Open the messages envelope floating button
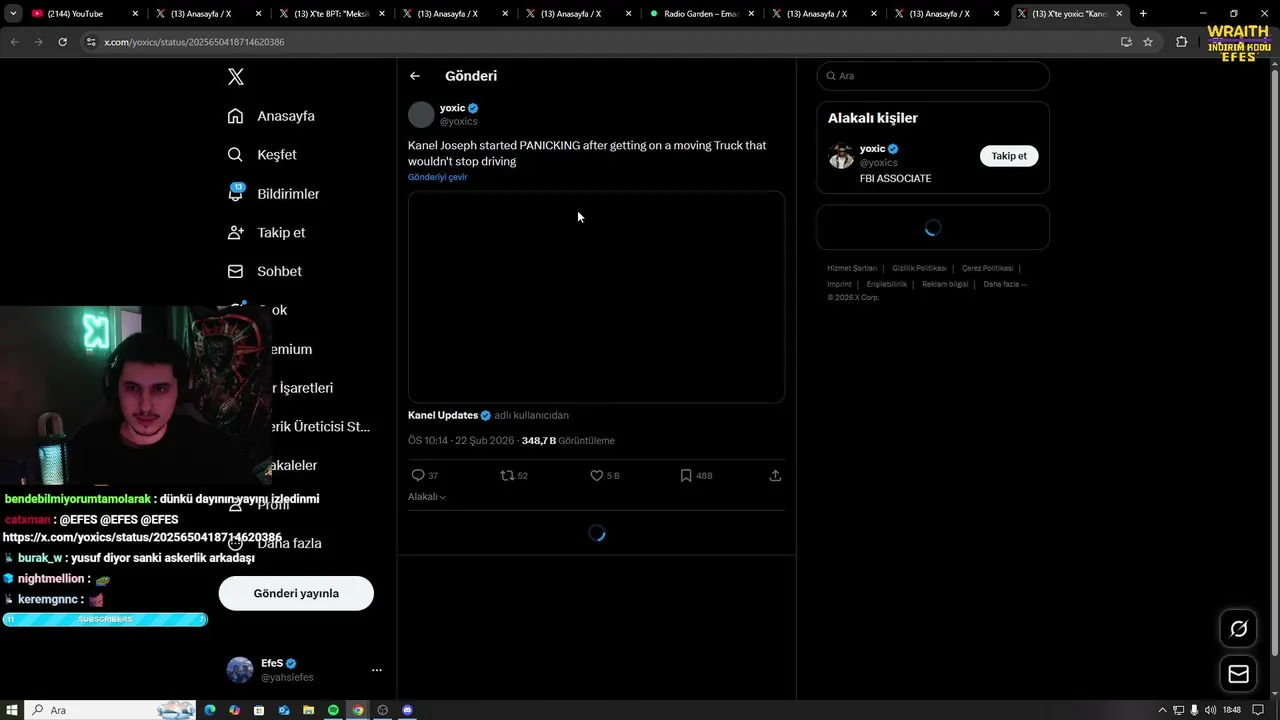Image resolution: width=1280 pixels, height=720 pixels. pyautogui.click(x=1238, y=674)
